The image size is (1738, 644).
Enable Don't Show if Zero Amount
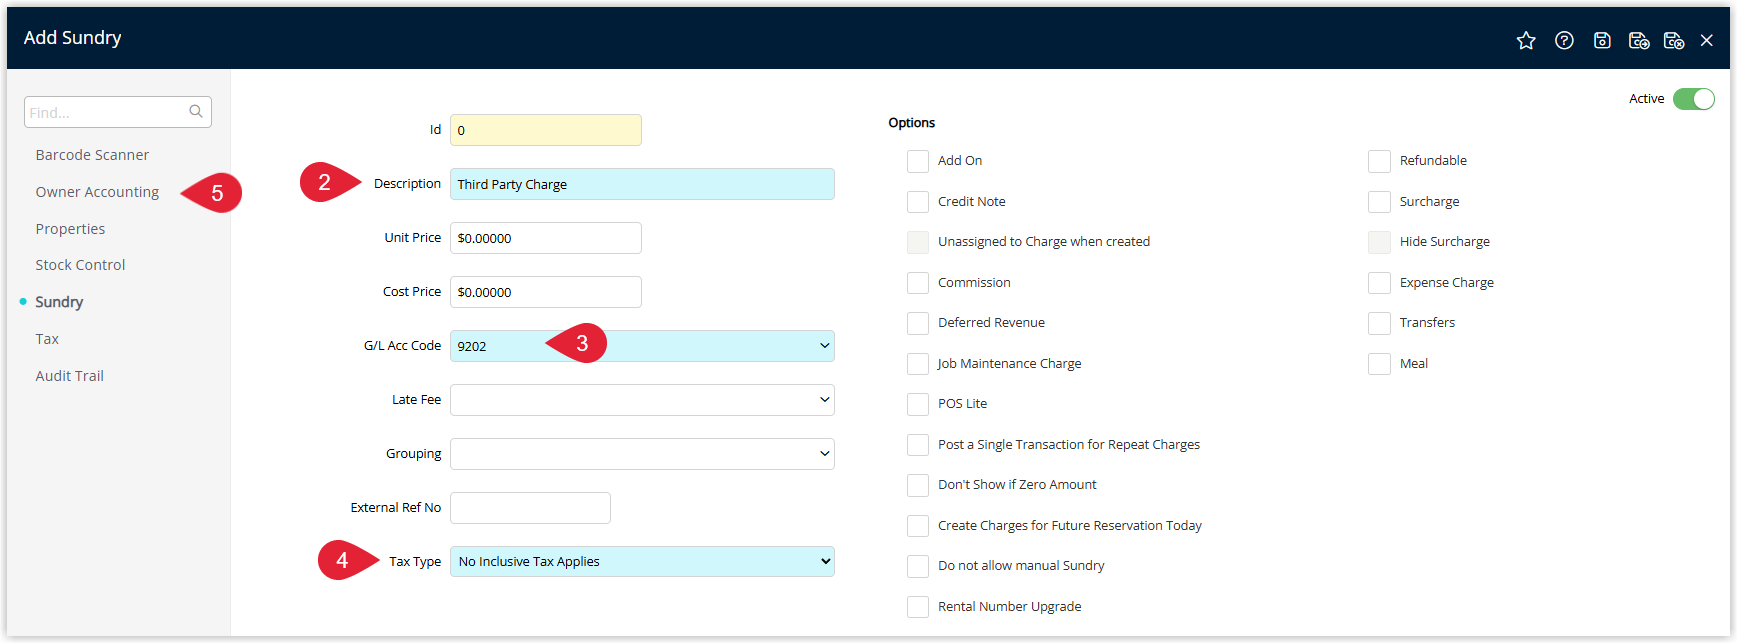(x=918, y=485)
